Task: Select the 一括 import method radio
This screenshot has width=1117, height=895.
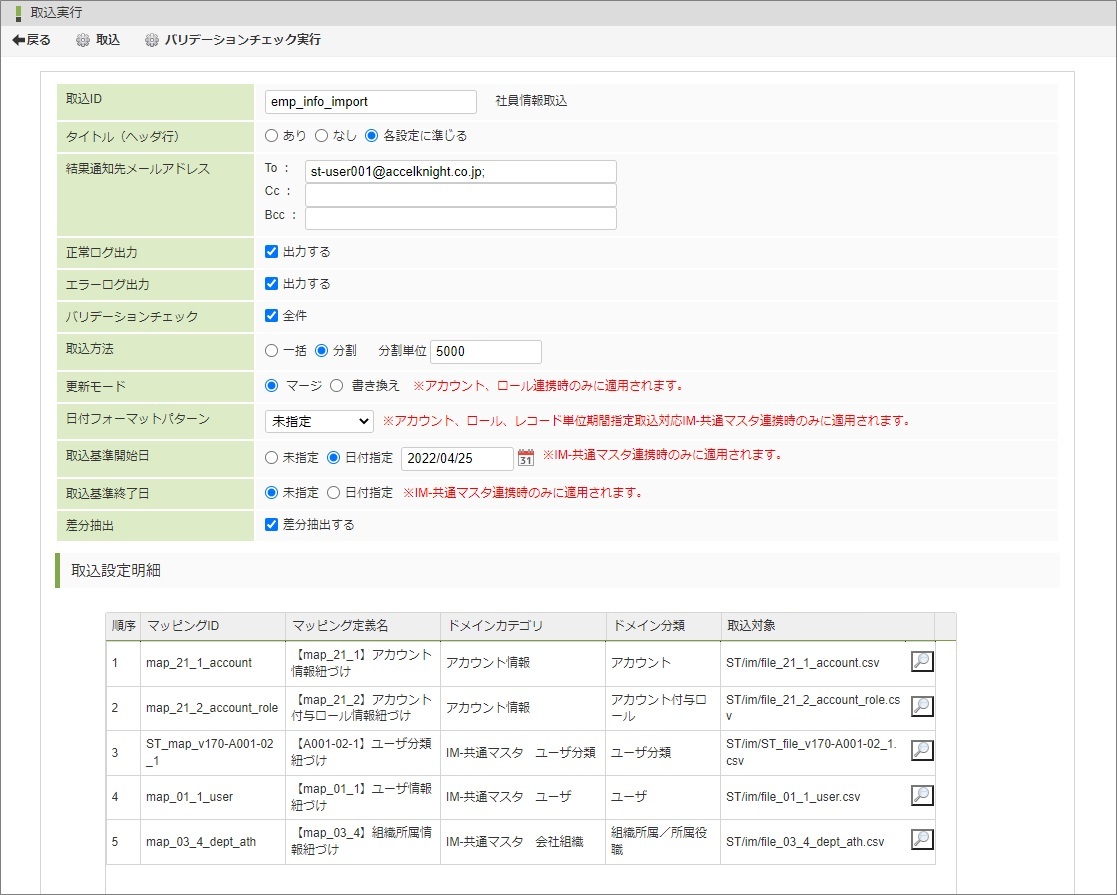Action: pos(271,351)
